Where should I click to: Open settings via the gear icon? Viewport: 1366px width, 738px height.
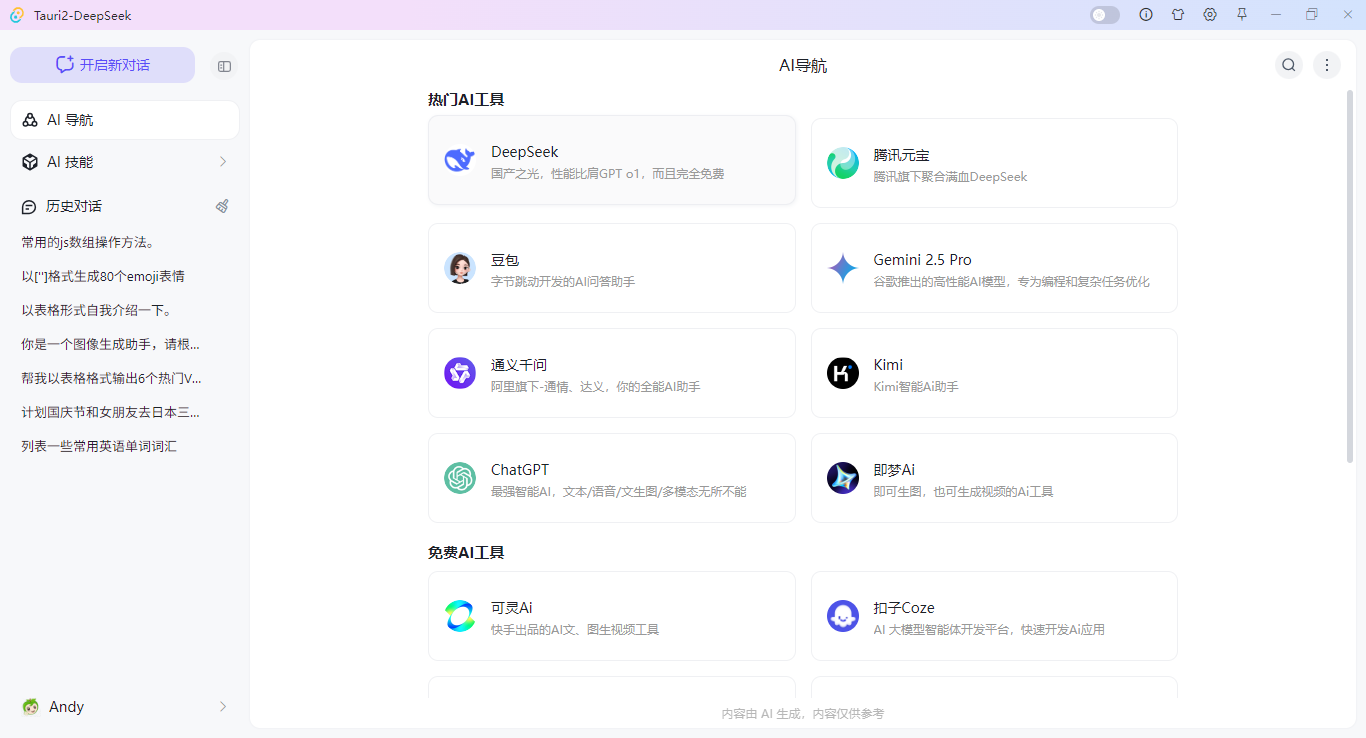[1210, 14]
